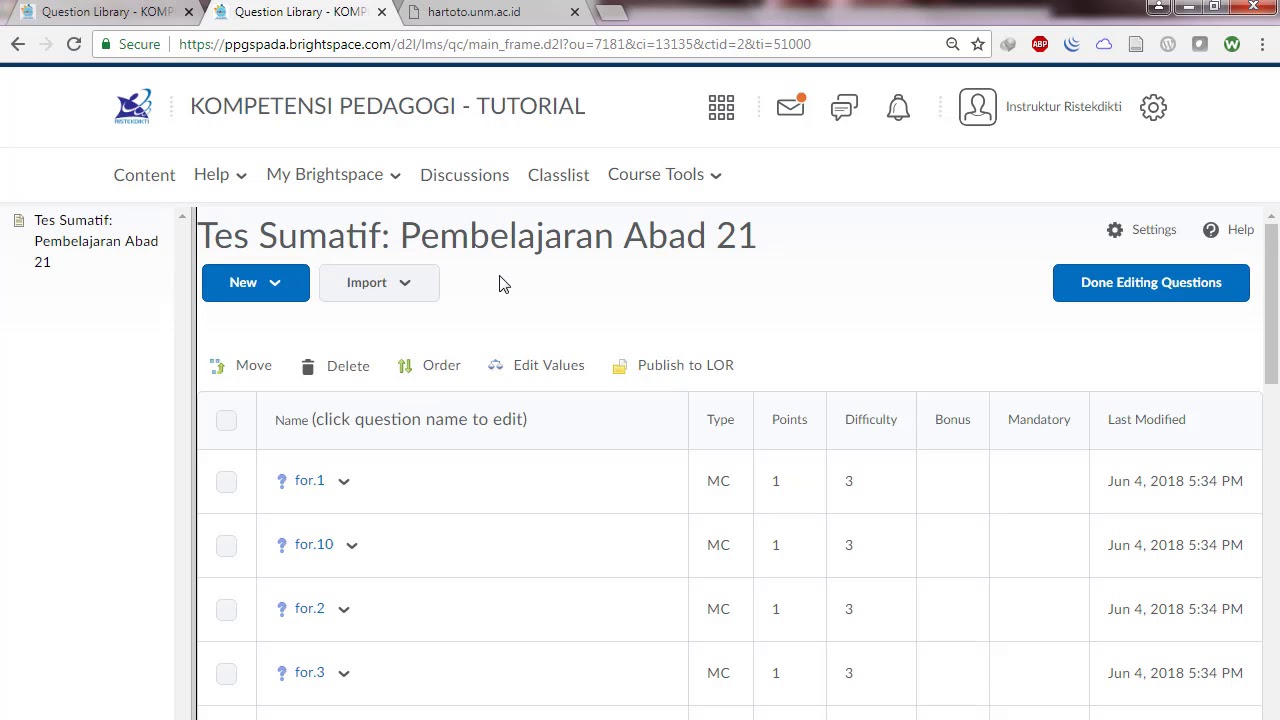Open the for.2 context menu chevron
The width and height of the screenshot is (1280, 720).
[344, 610]
